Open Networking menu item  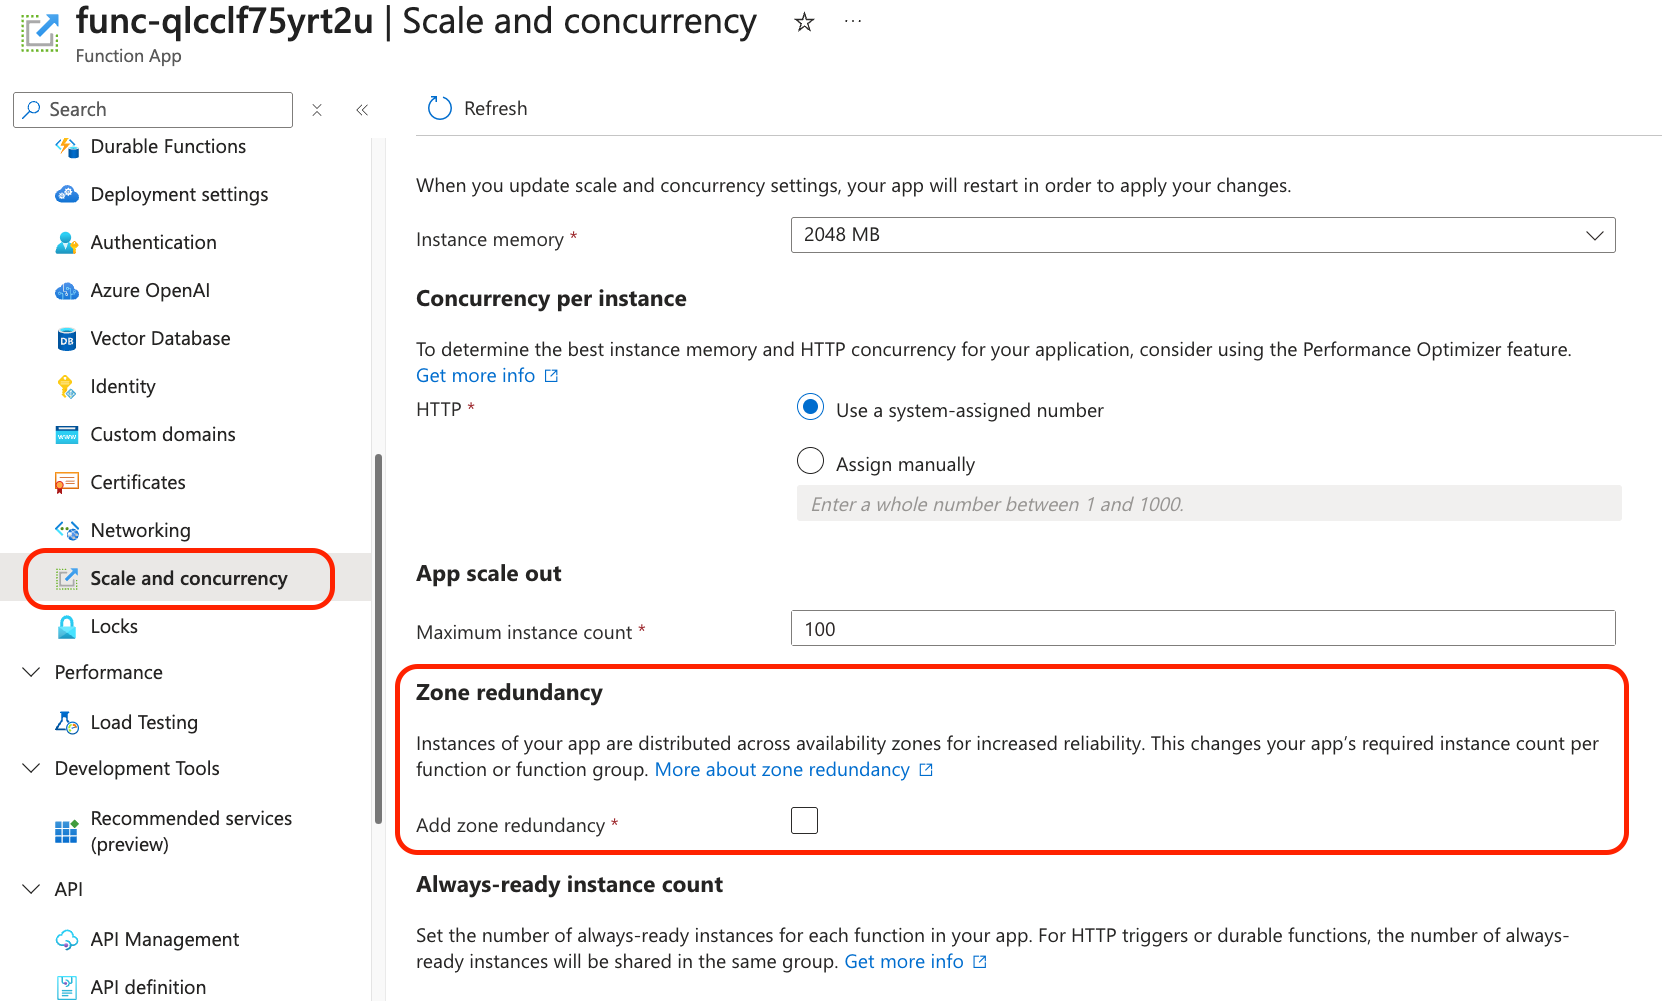(x=140, y=531)
